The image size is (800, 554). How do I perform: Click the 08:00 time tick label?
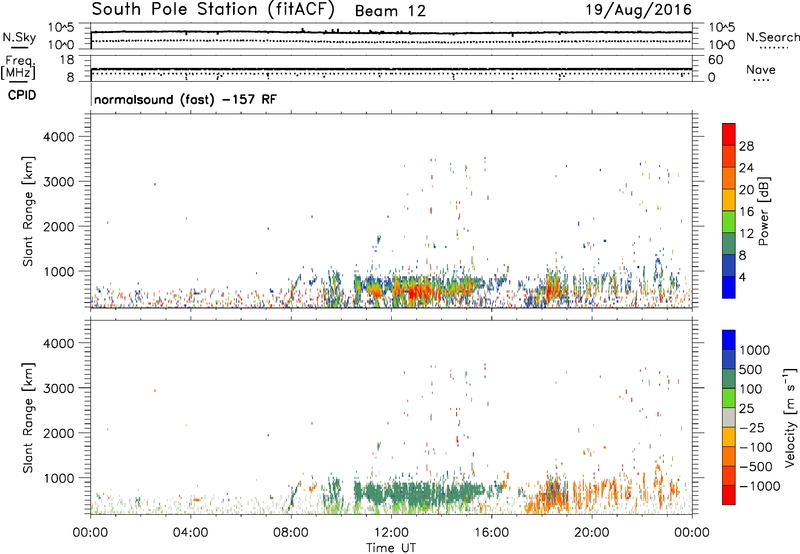[291, 533]
